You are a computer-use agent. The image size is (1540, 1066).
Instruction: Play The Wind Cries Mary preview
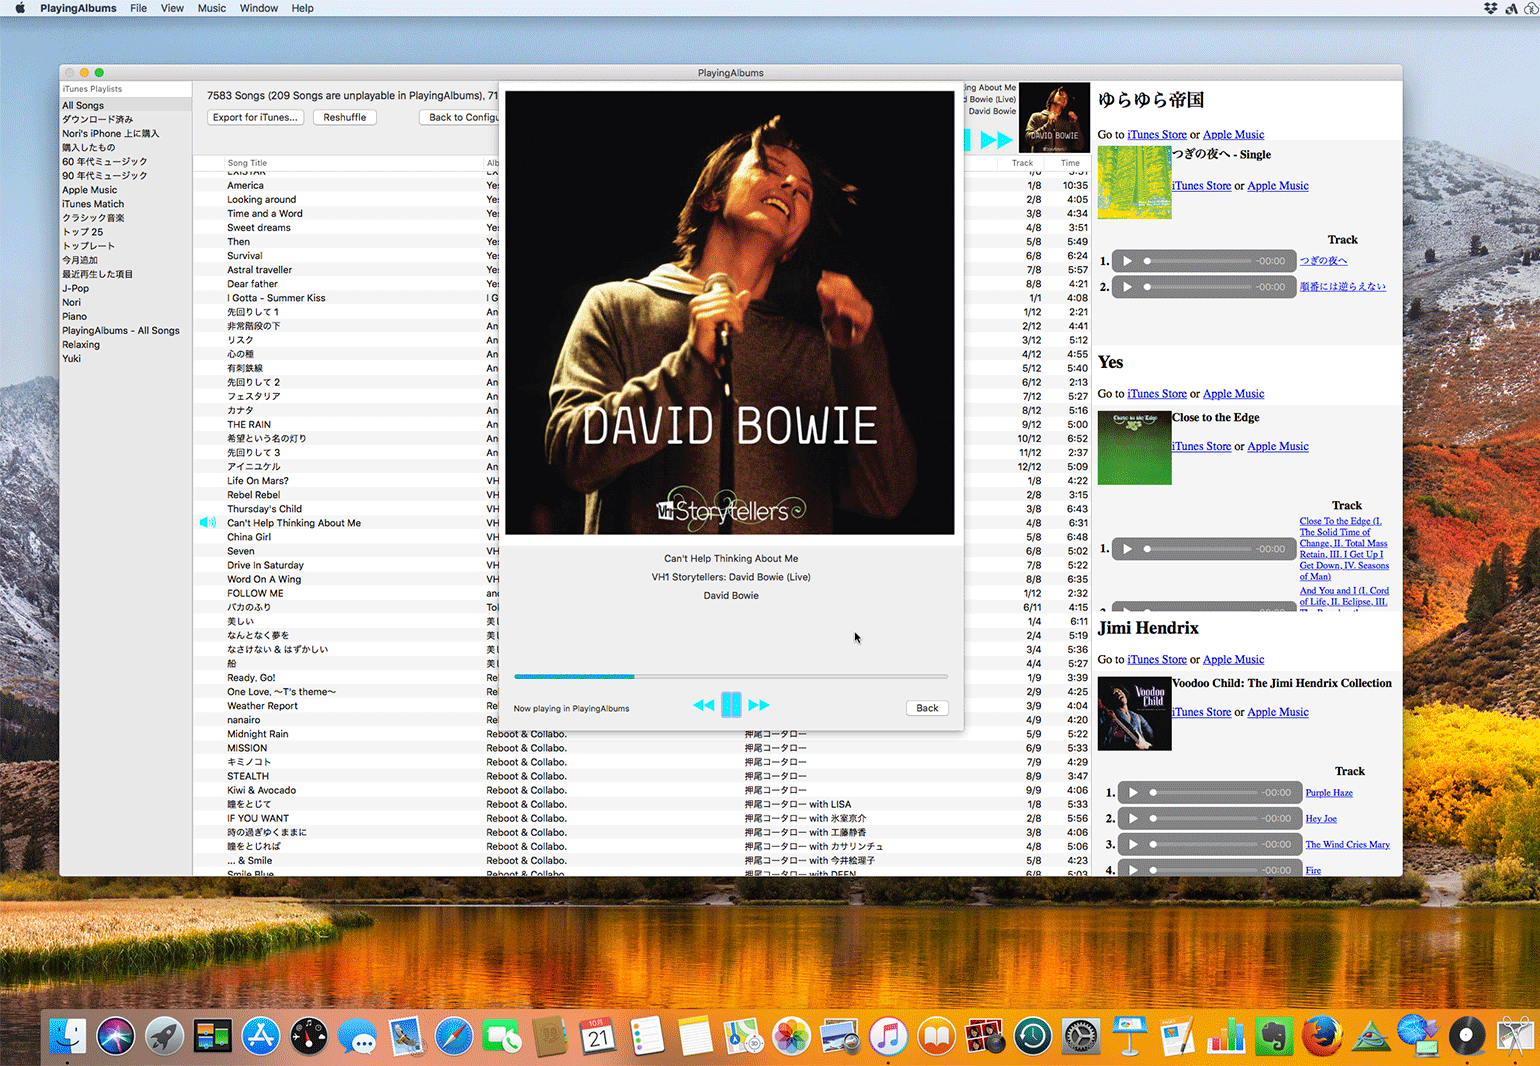tap(1133, 845)
